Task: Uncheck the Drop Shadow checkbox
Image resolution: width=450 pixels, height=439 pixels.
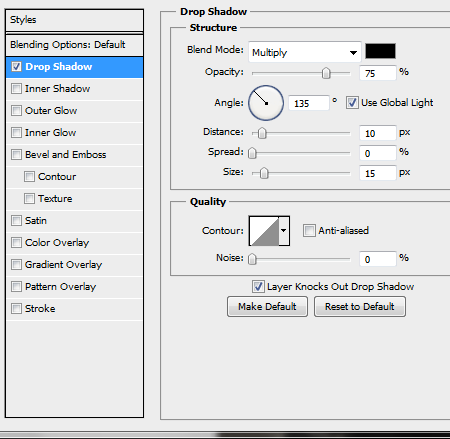Action: pos(16,67)
